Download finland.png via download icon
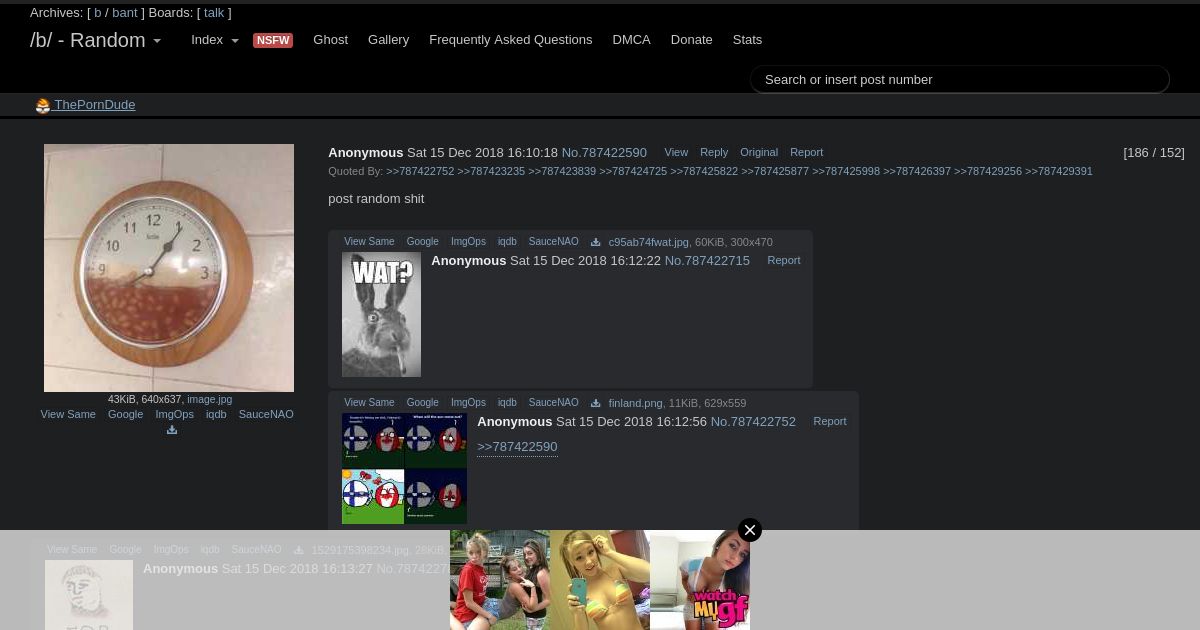 pyautogui.click(x=595, y=403)
